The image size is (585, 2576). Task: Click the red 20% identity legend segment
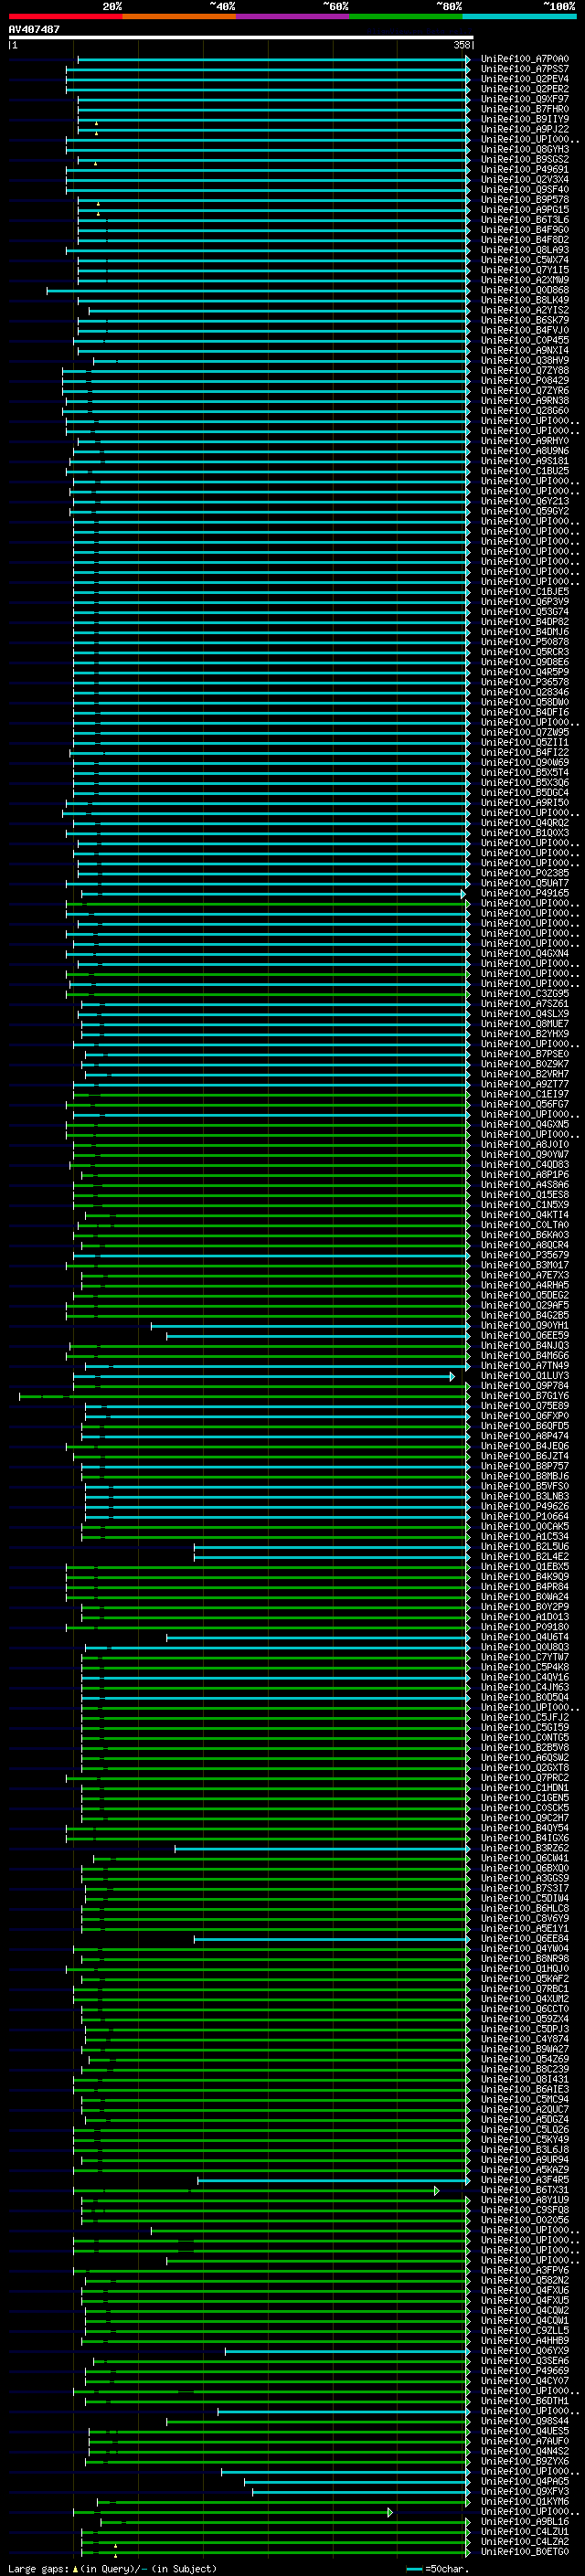point(65,16)
